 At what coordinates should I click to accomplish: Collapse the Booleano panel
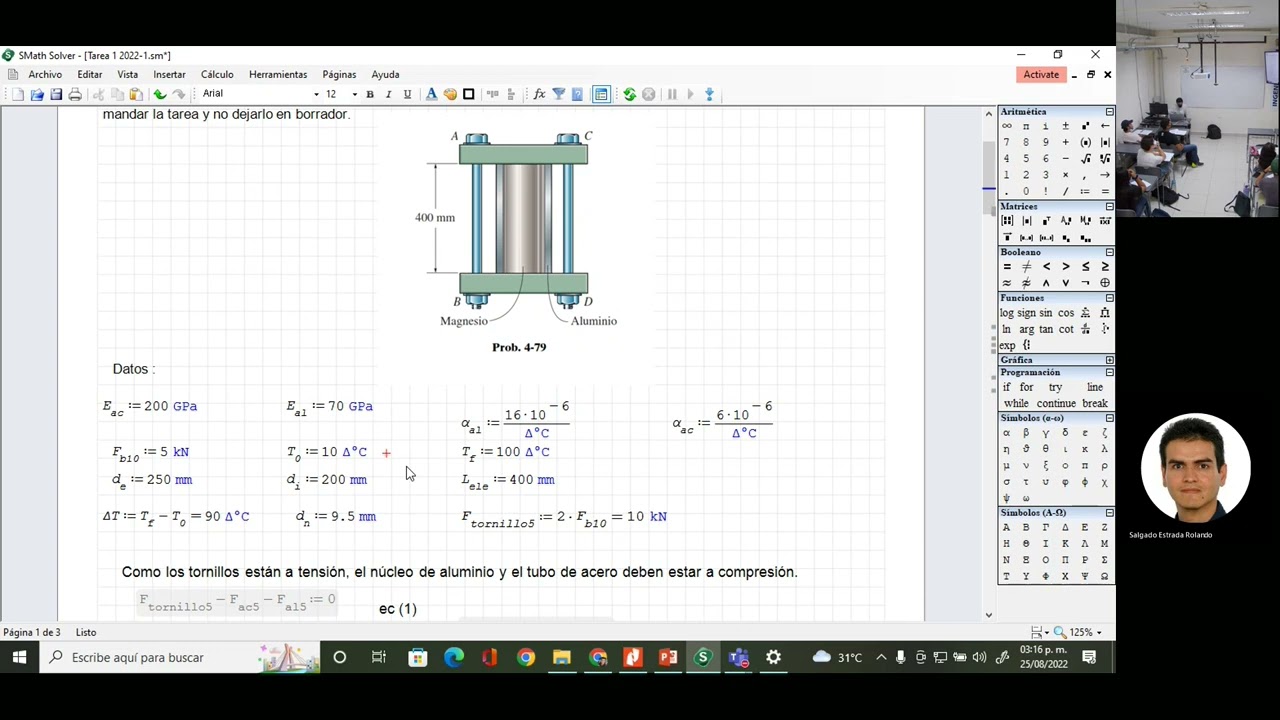coord(1109,253)
